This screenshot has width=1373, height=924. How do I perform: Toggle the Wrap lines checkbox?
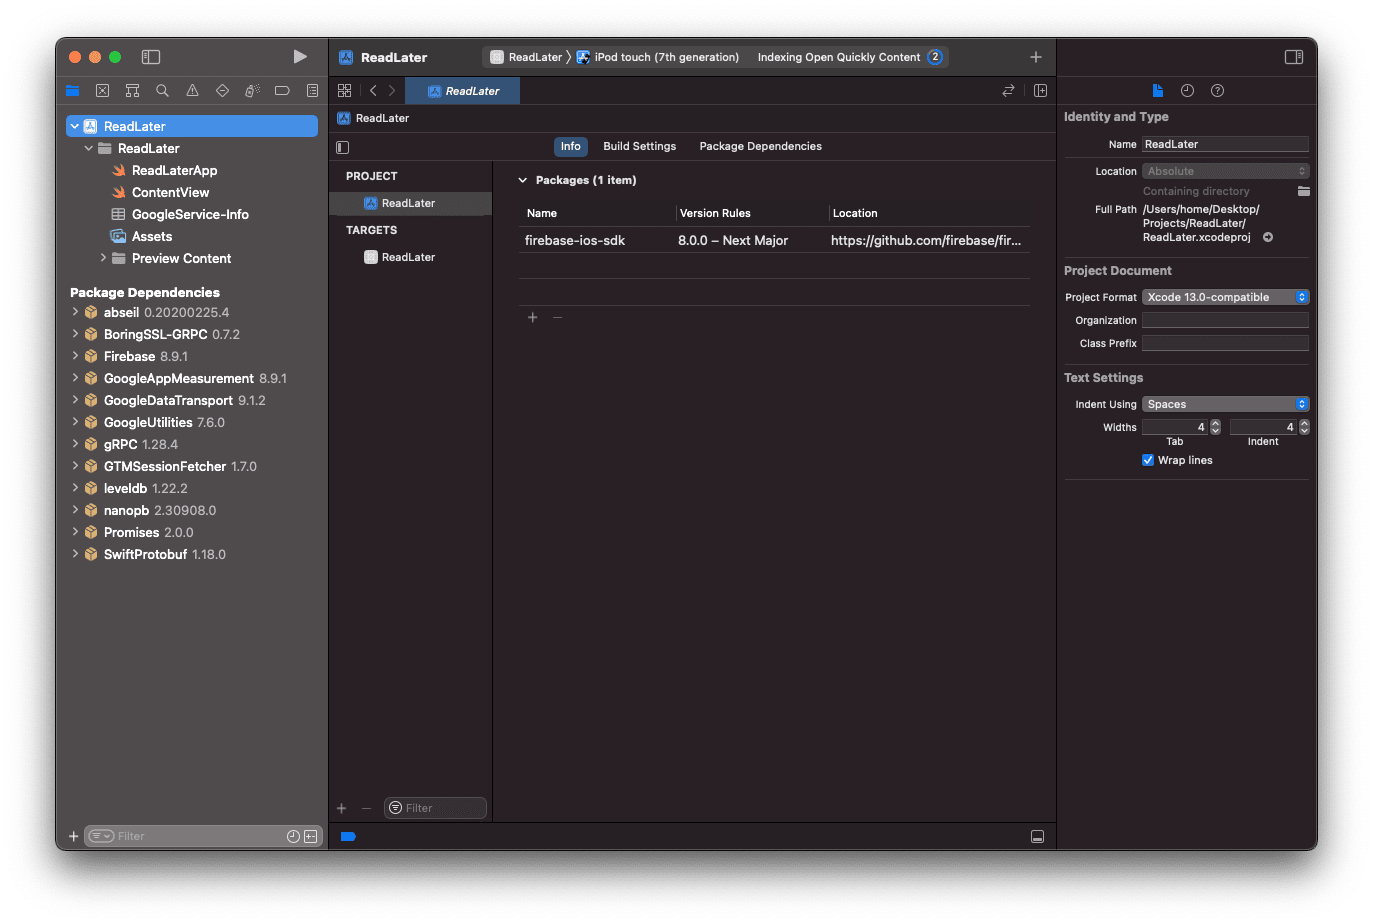(1148, 461)
